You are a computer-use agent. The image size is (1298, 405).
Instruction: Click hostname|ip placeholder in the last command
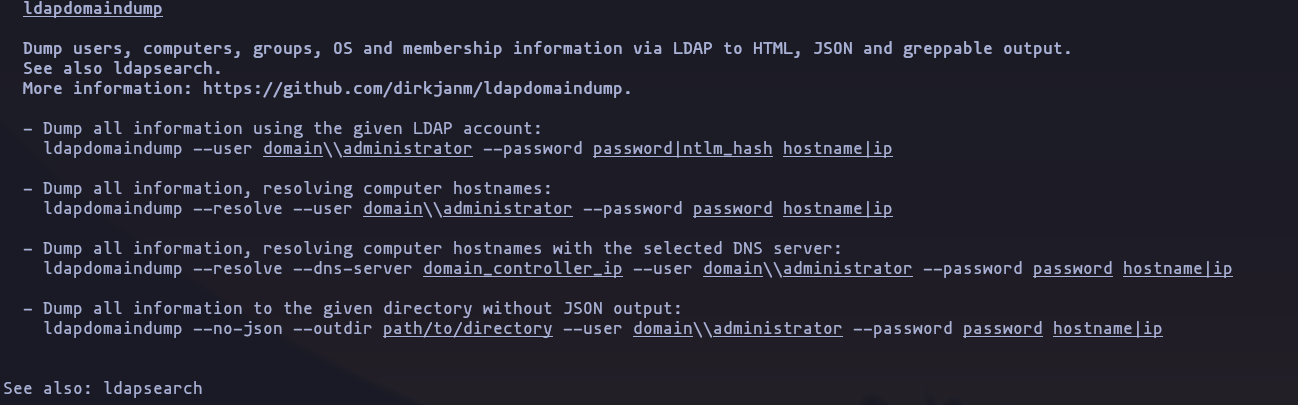1107,328
